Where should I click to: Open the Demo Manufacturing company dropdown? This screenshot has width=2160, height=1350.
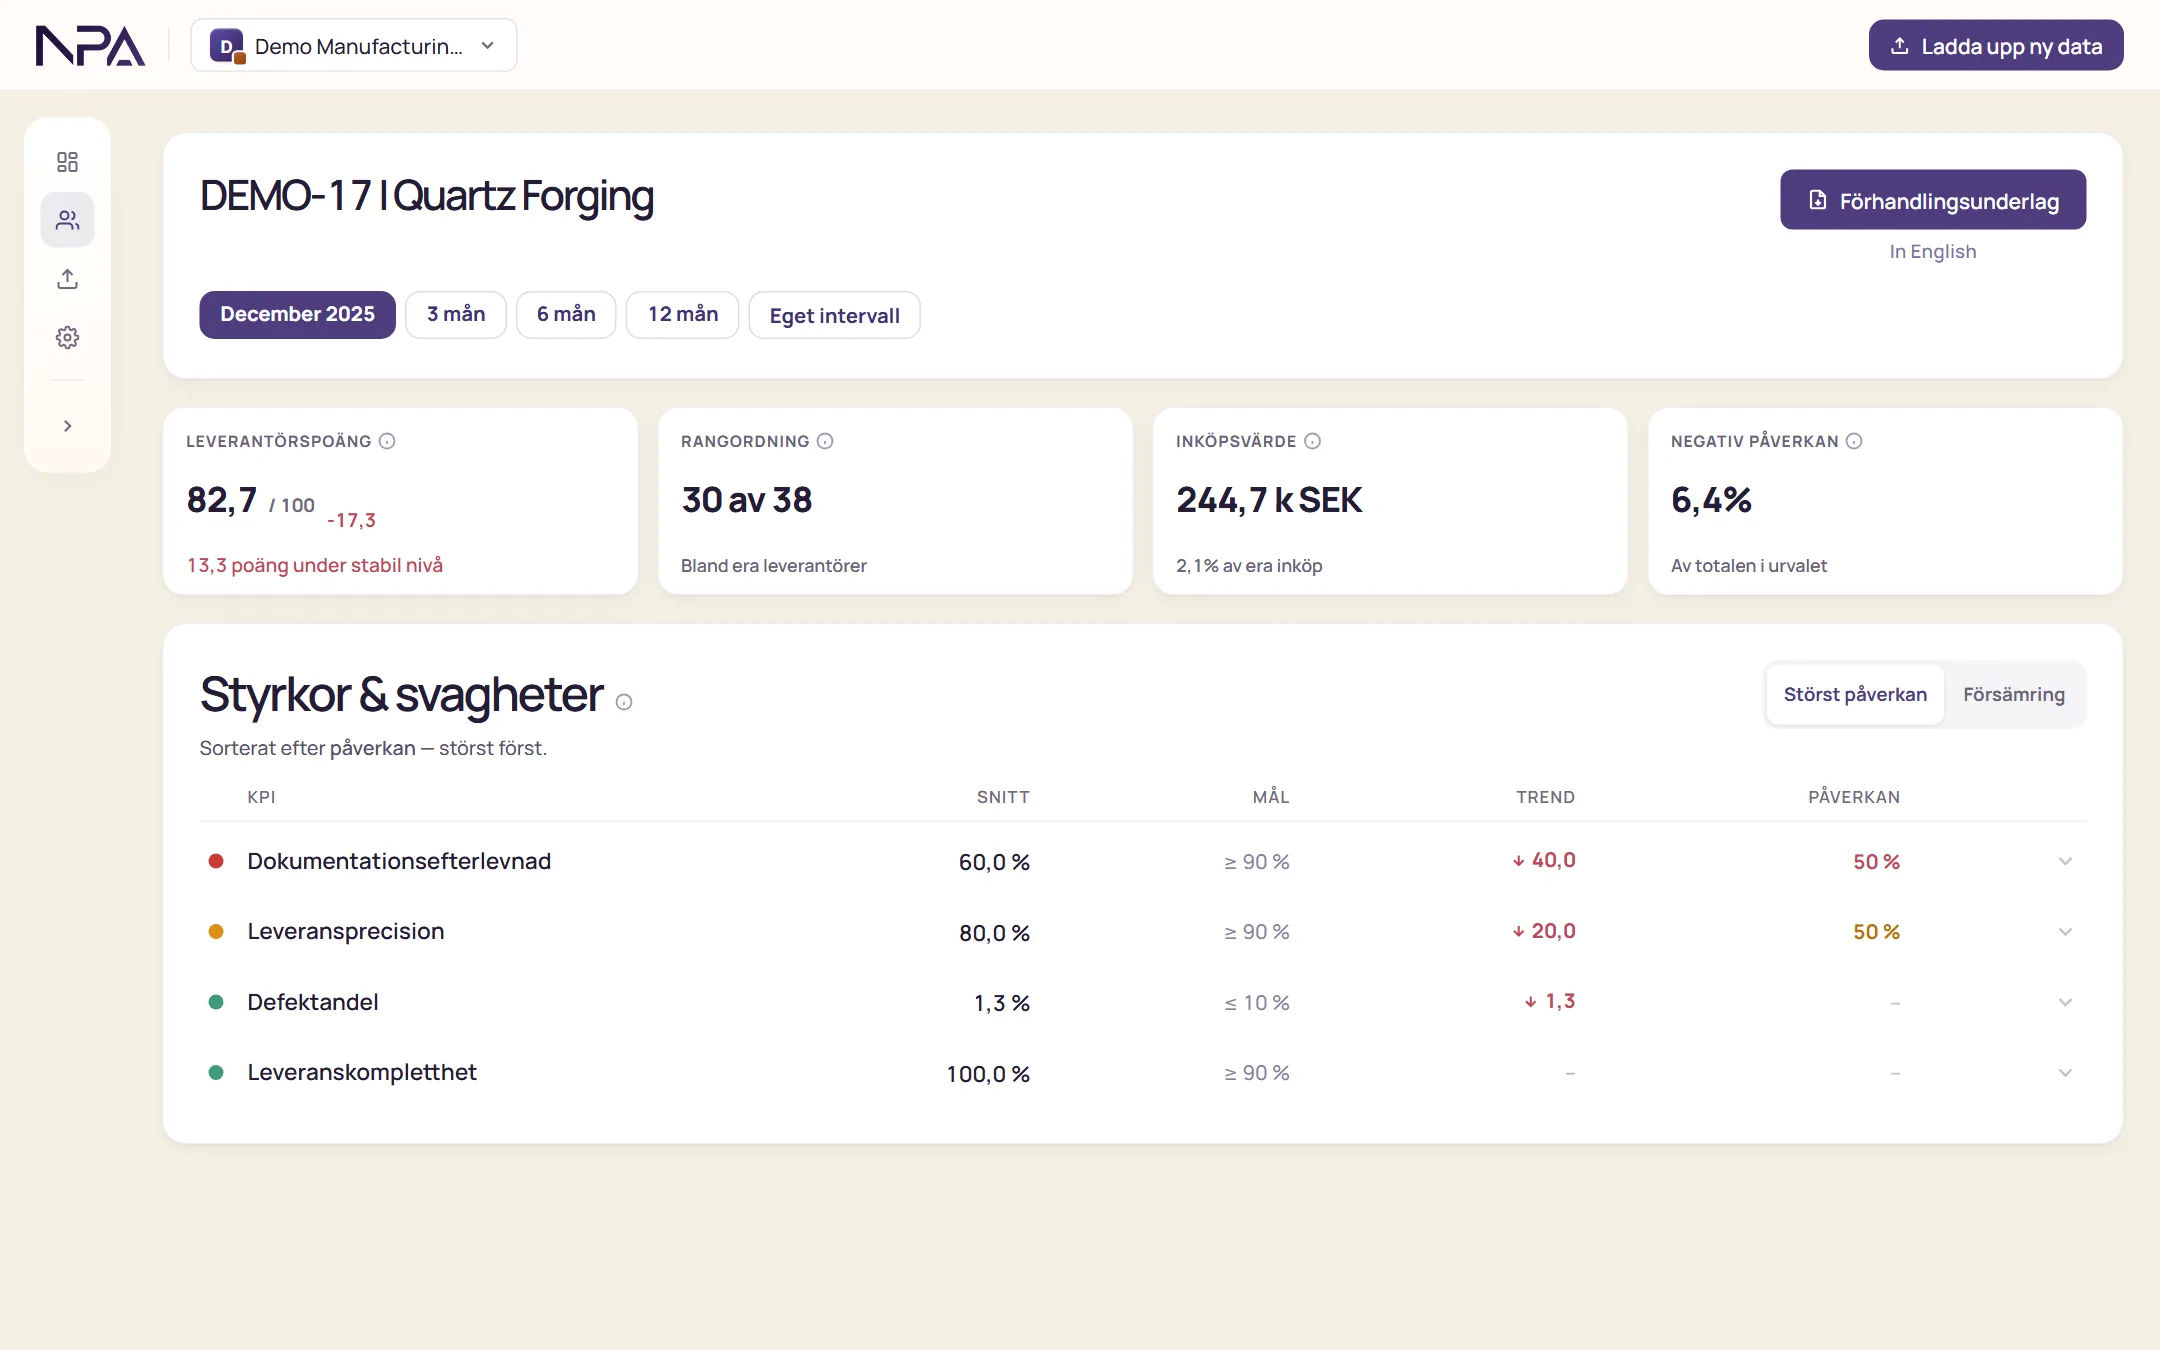[354, 46]
